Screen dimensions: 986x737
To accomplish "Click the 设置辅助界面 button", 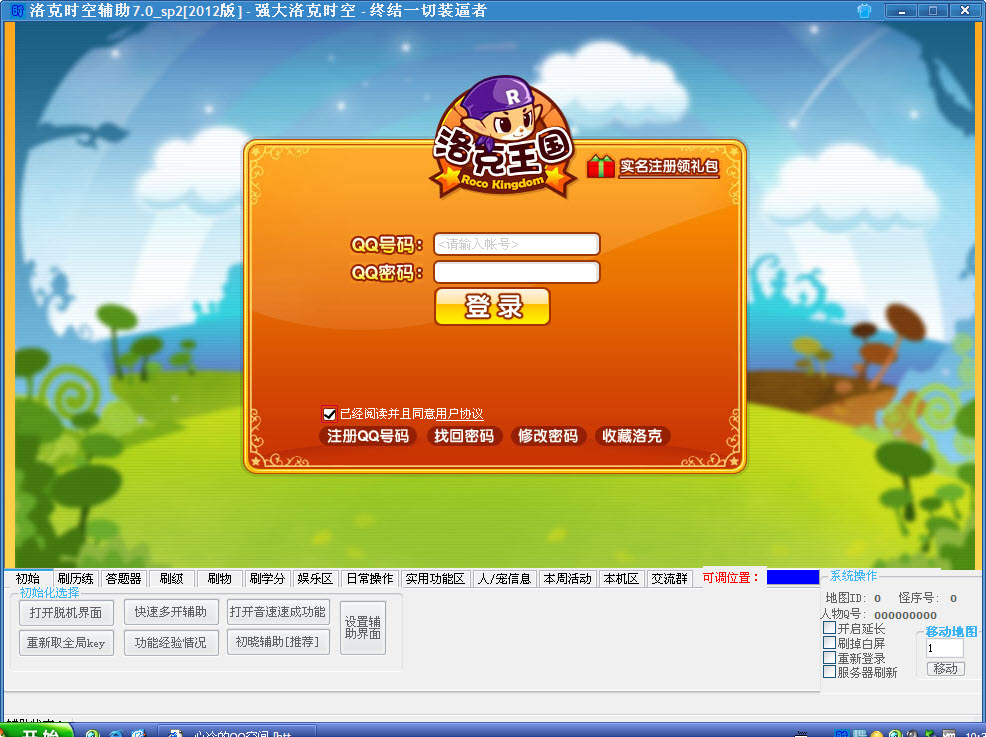I will coord(363,628).
